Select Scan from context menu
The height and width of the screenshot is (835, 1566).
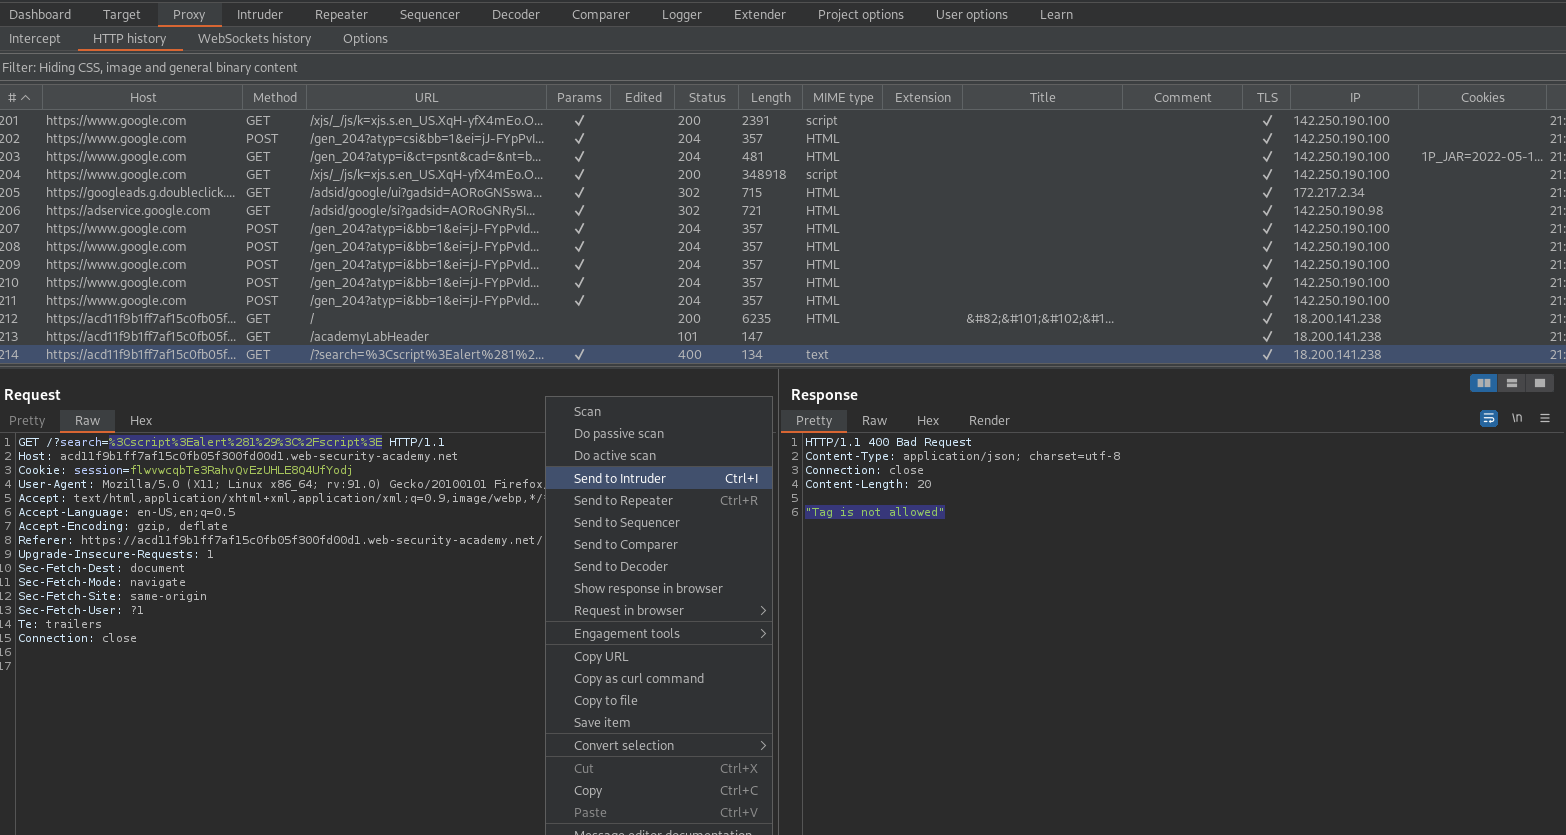(659, 411)
